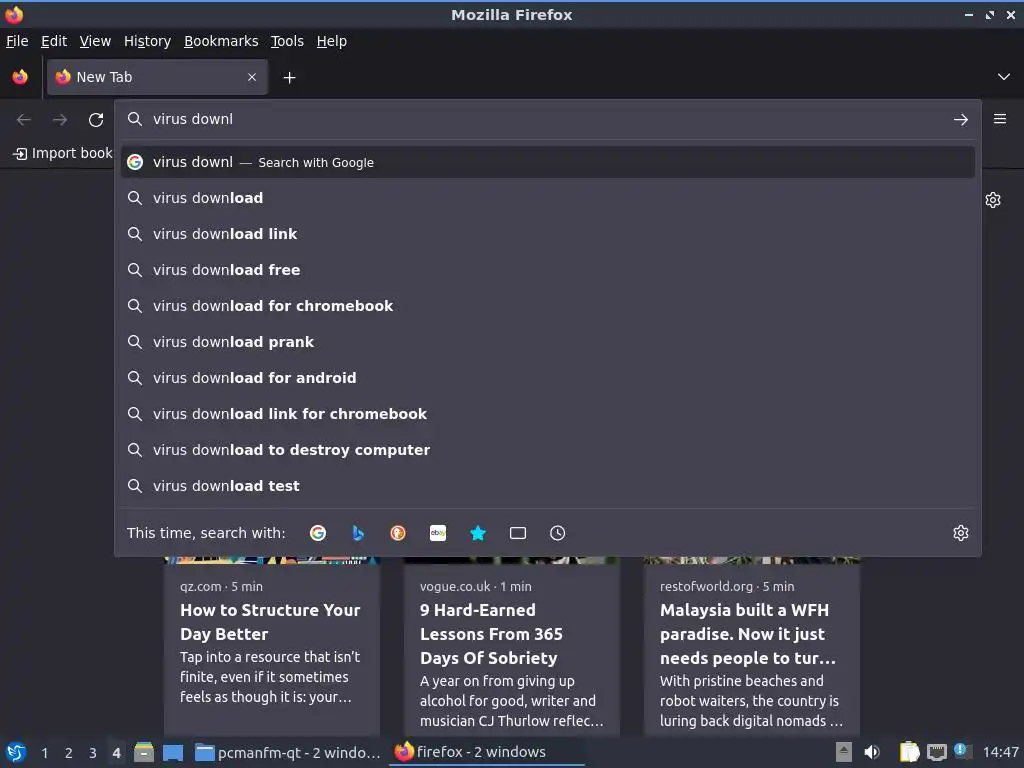Switch to pcmanfm-qt taskbar windows
Screen dimensions: 1024x768
(x=288, y=752)
